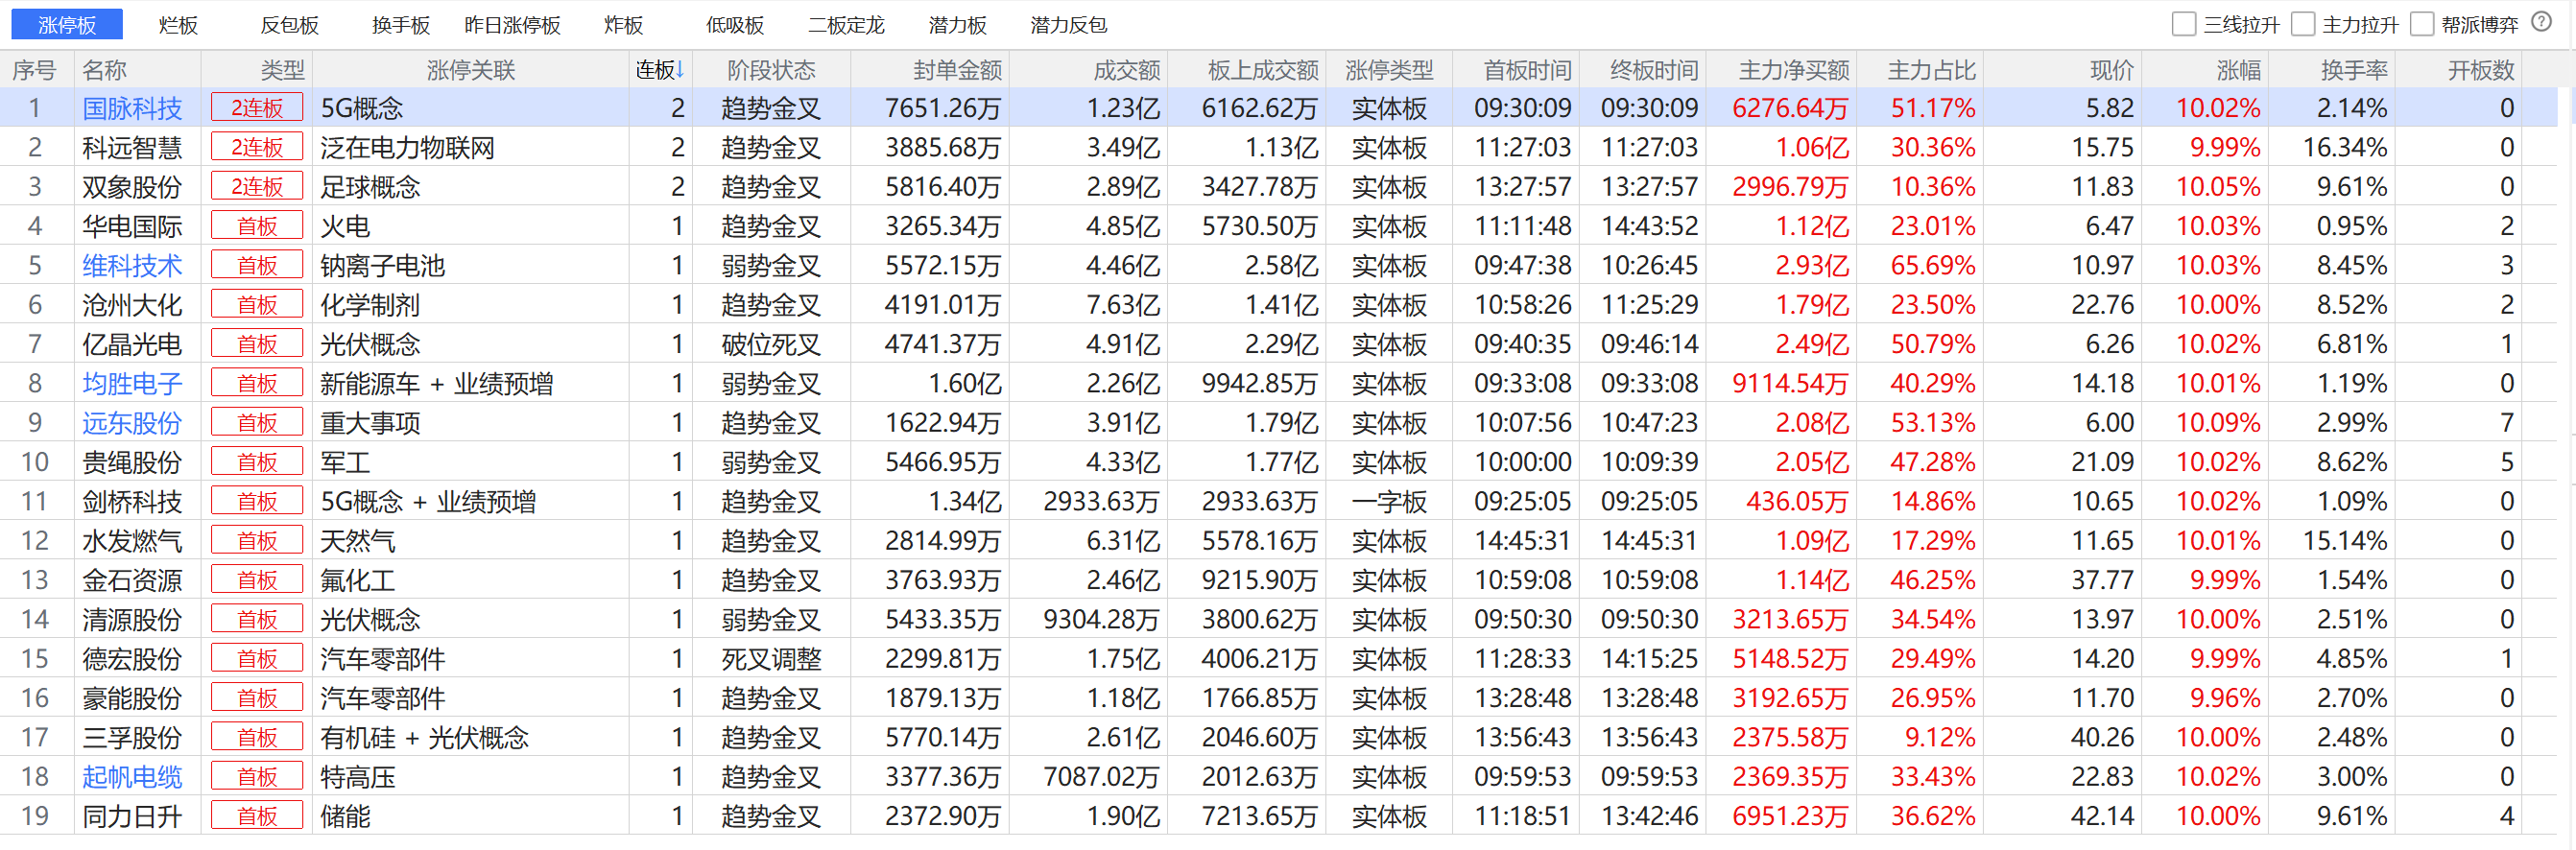The image size is (2576, 850).
Task: Click the 首板 tag for 沧州大化
Action: (x=257, y=305)
